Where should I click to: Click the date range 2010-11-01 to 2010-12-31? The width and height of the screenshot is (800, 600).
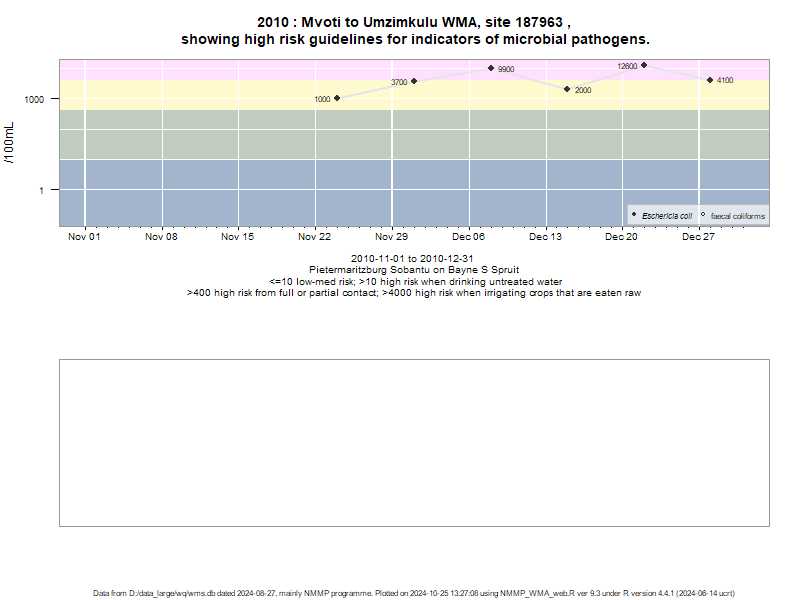point(412,259)
